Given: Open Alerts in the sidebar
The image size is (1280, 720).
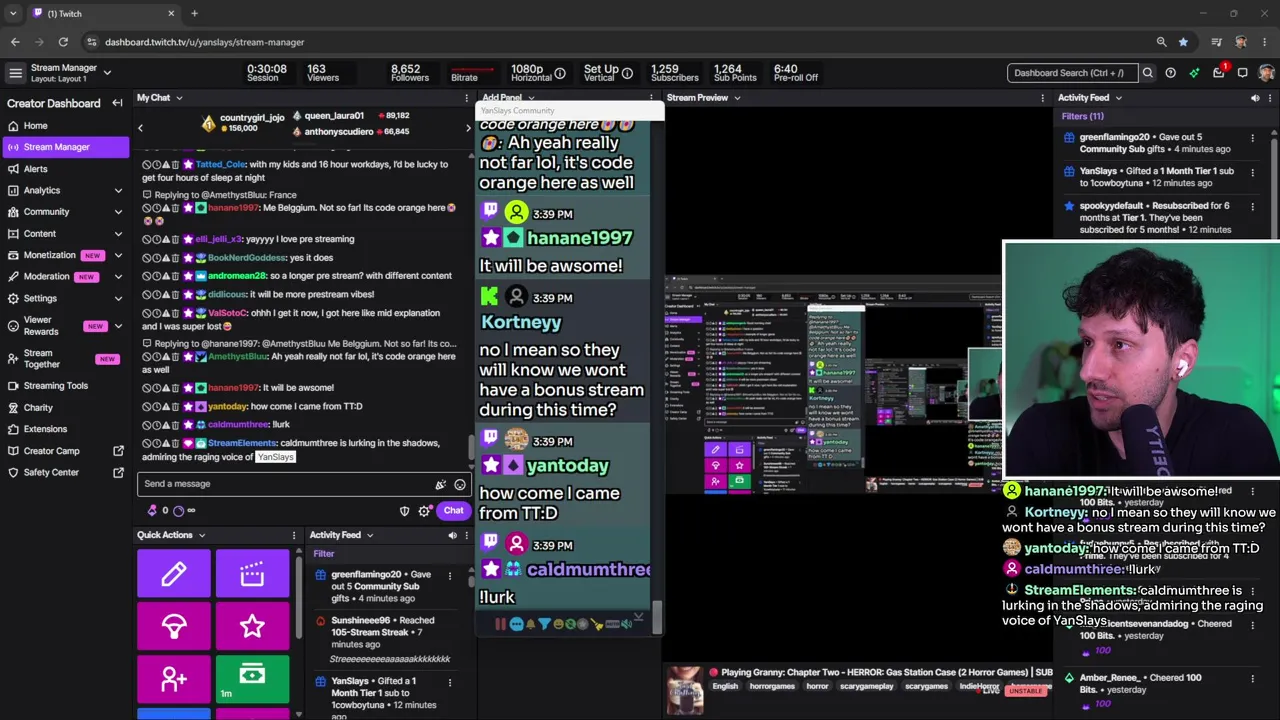Looking at the screenshot, I should (x=65, y=169).
